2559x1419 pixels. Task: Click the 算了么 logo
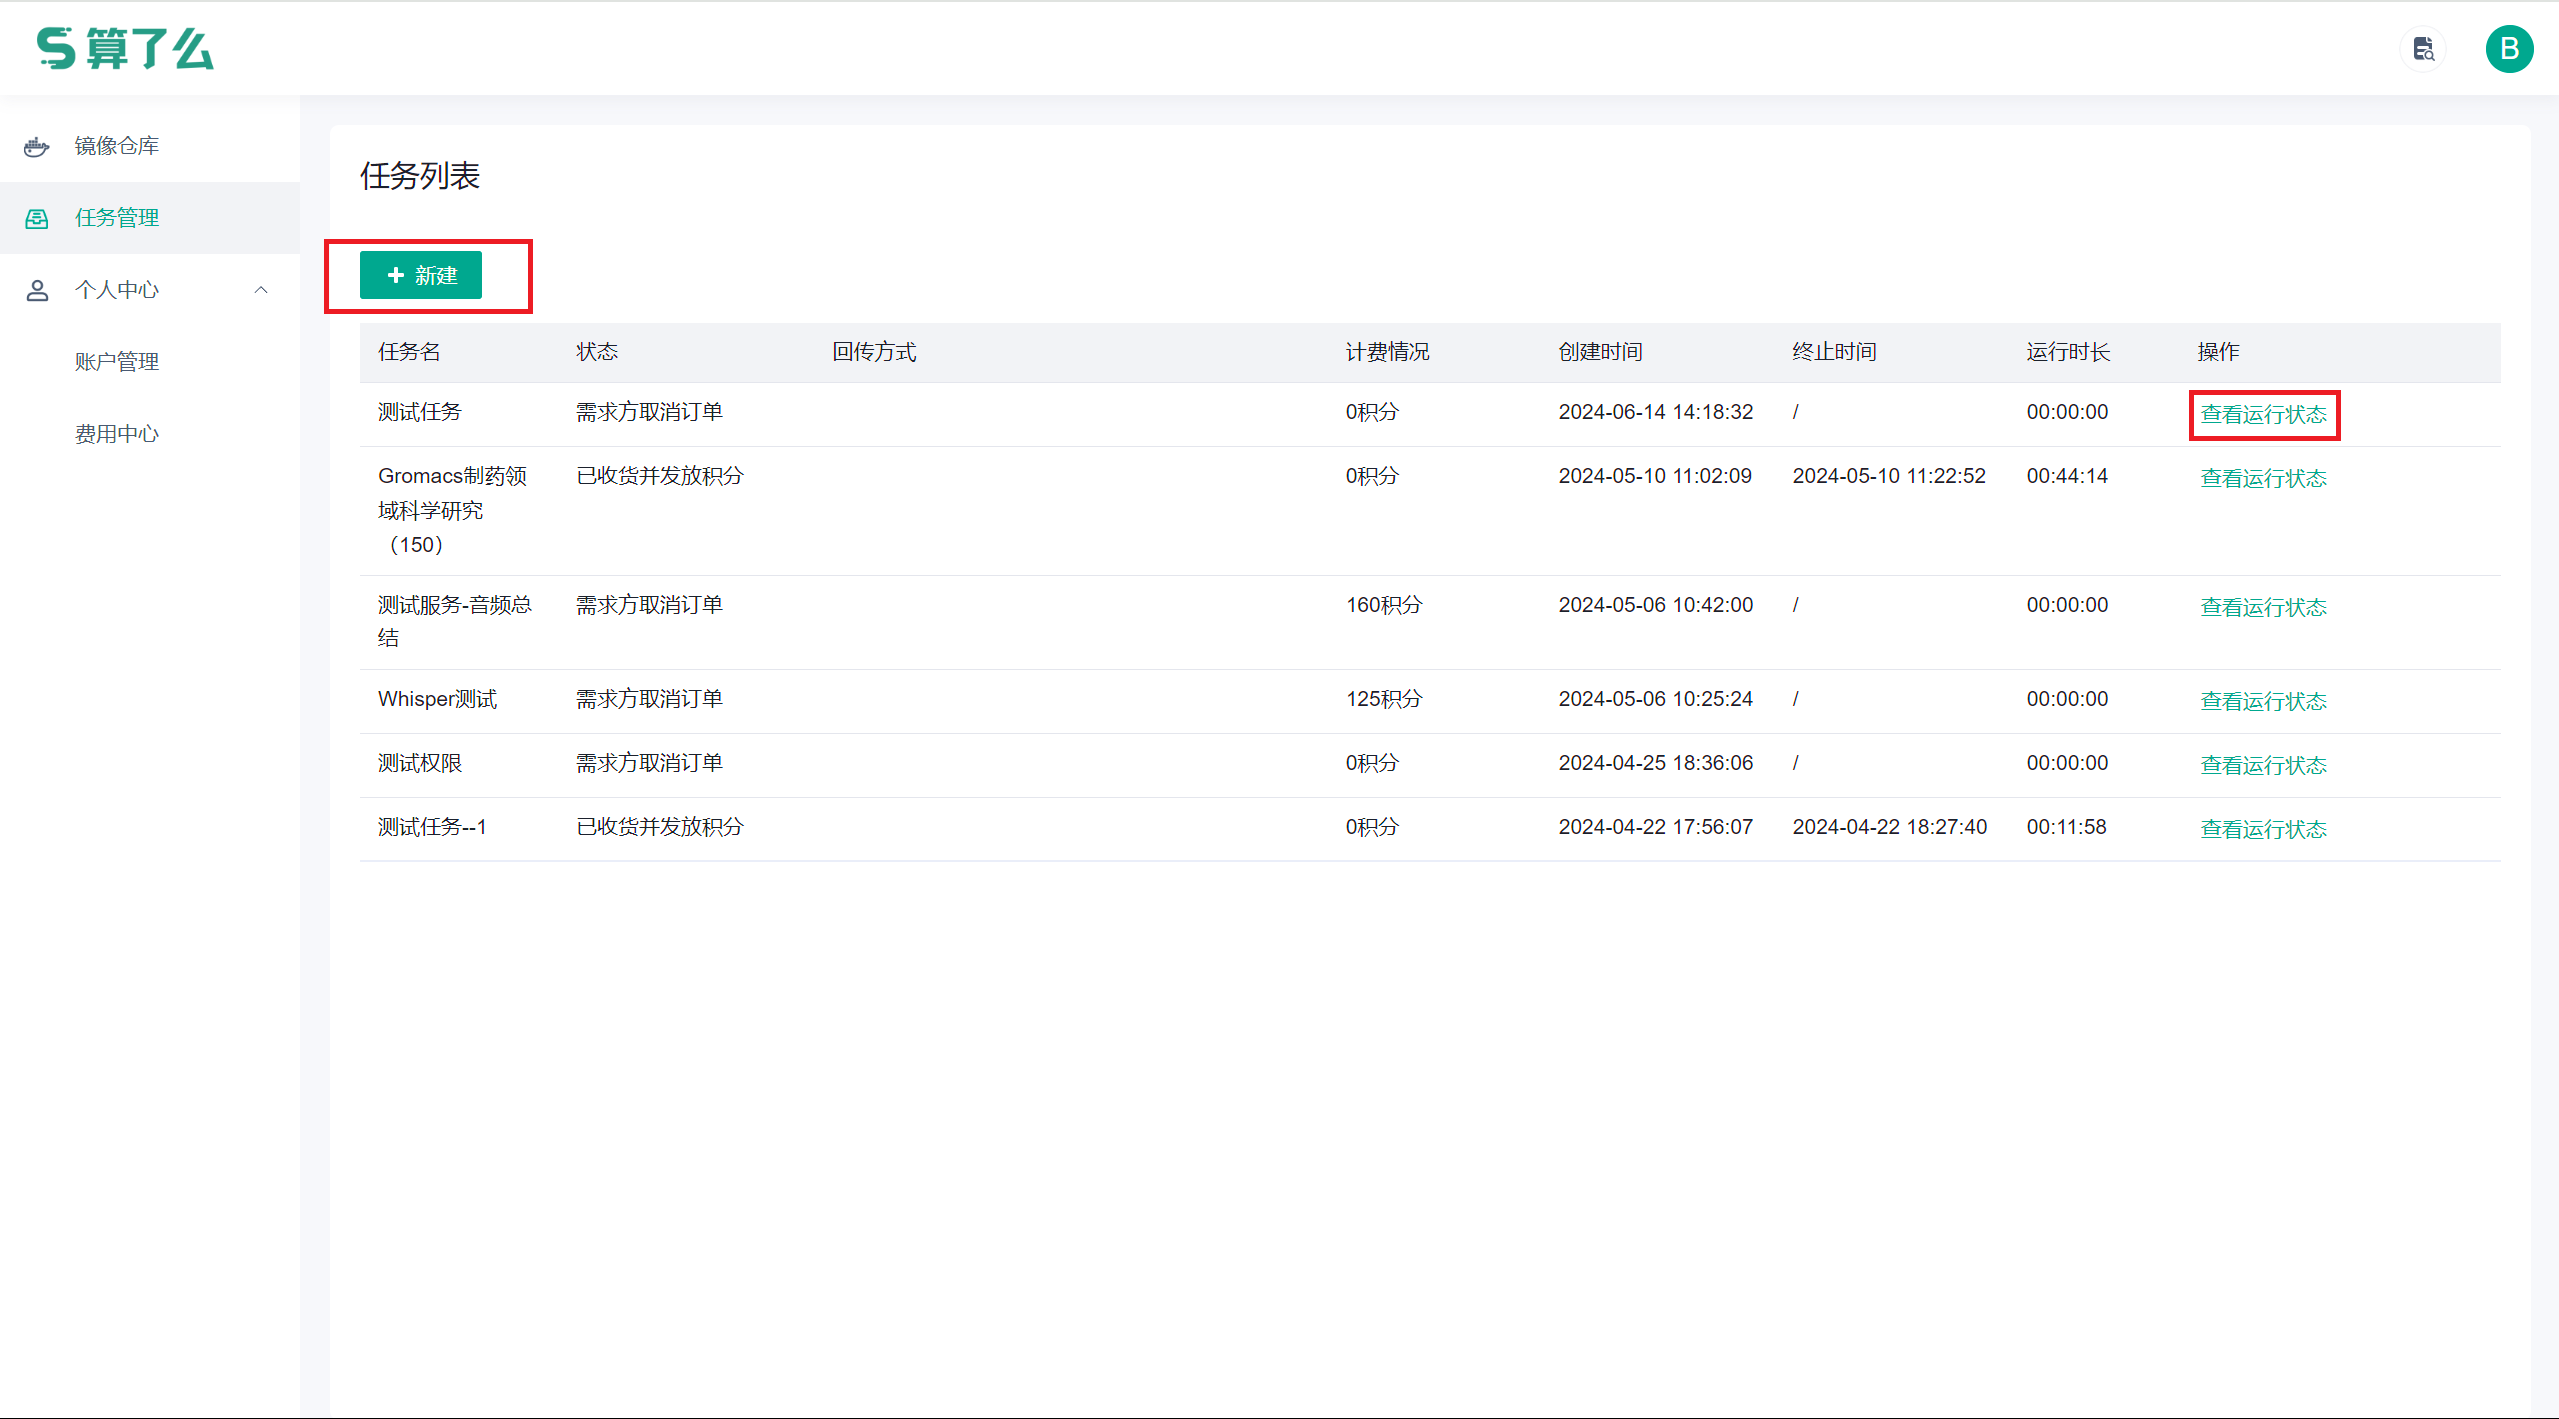(125, 48)
